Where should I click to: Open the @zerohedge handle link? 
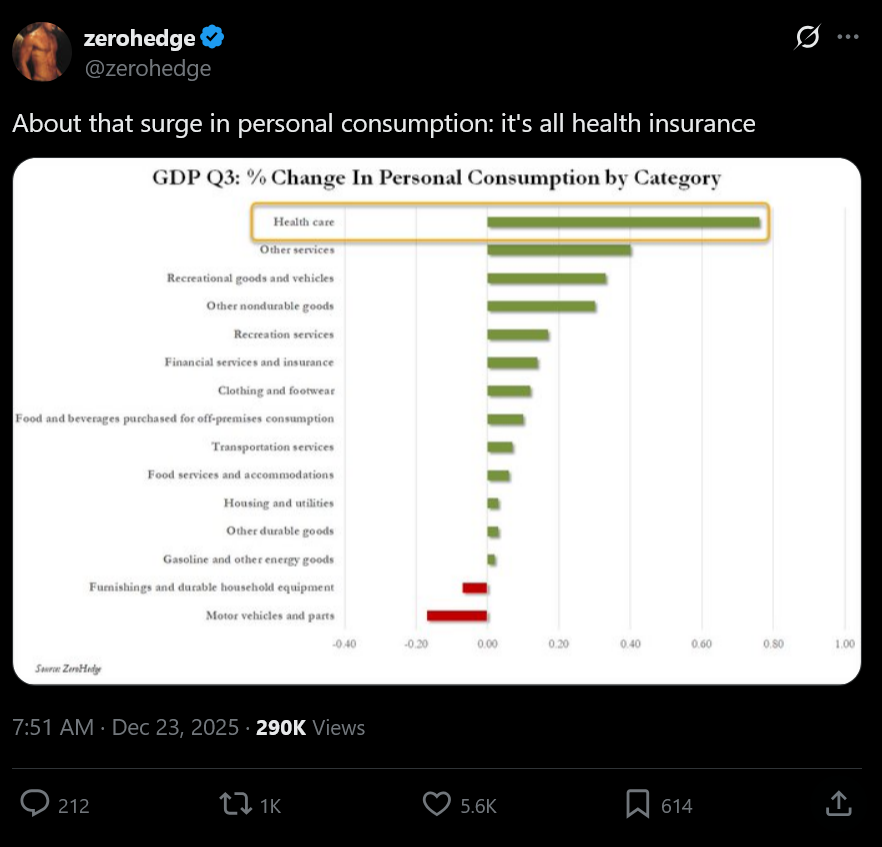(x=147, y=68)
